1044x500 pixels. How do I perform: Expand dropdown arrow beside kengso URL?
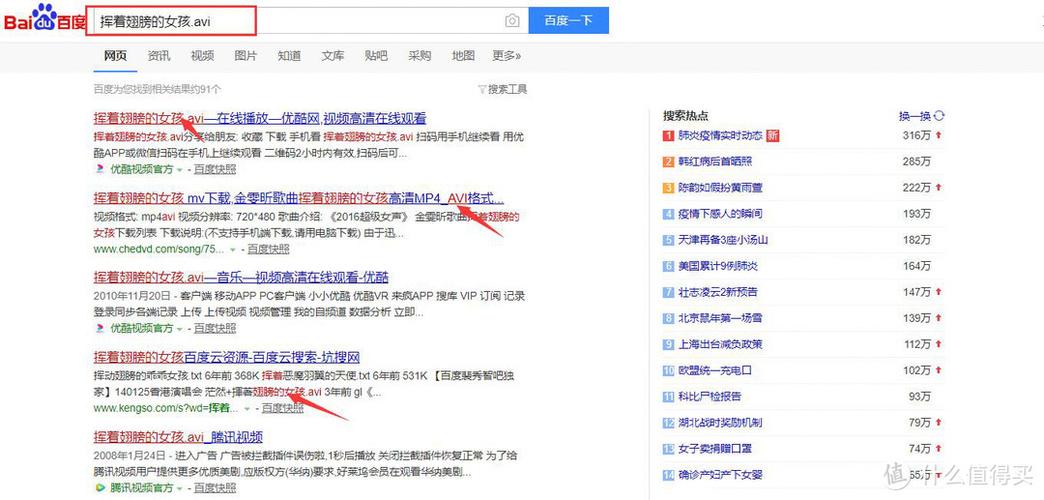[x=248, y=408]
